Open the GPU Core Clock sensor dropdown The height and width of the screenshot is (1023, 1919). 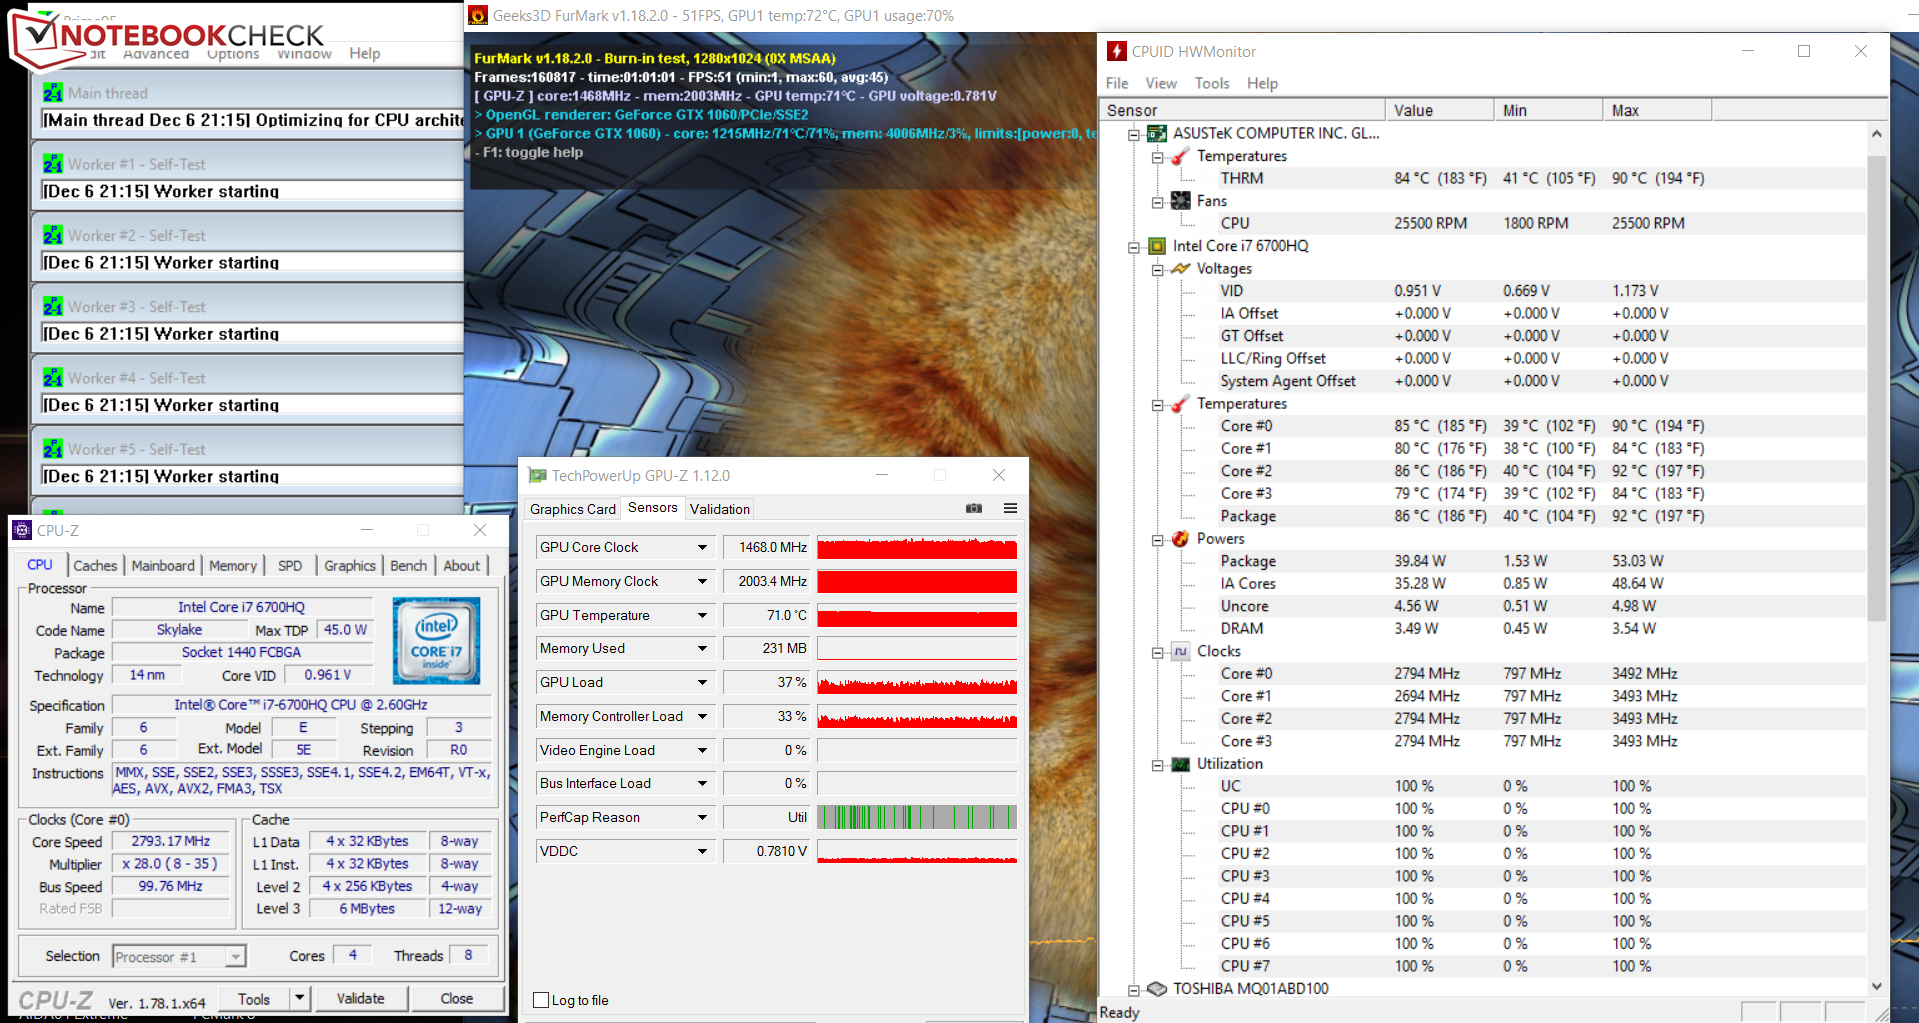[702, 547]
